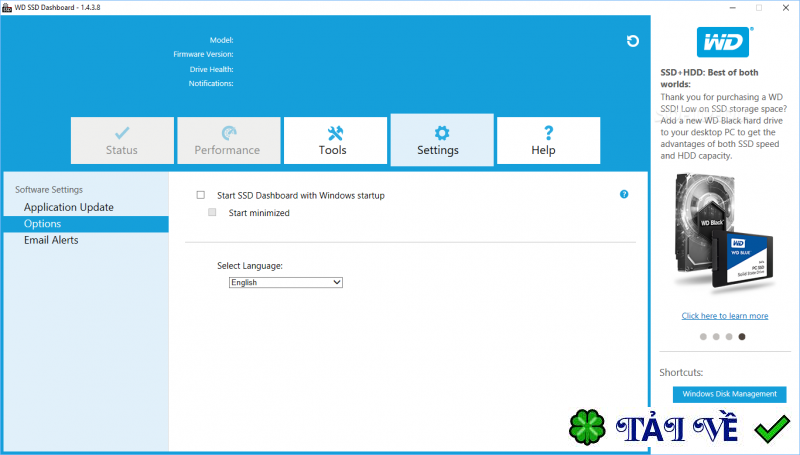
Task: Minimize the WD SSD Dashboard window
Action: point(733,8)
